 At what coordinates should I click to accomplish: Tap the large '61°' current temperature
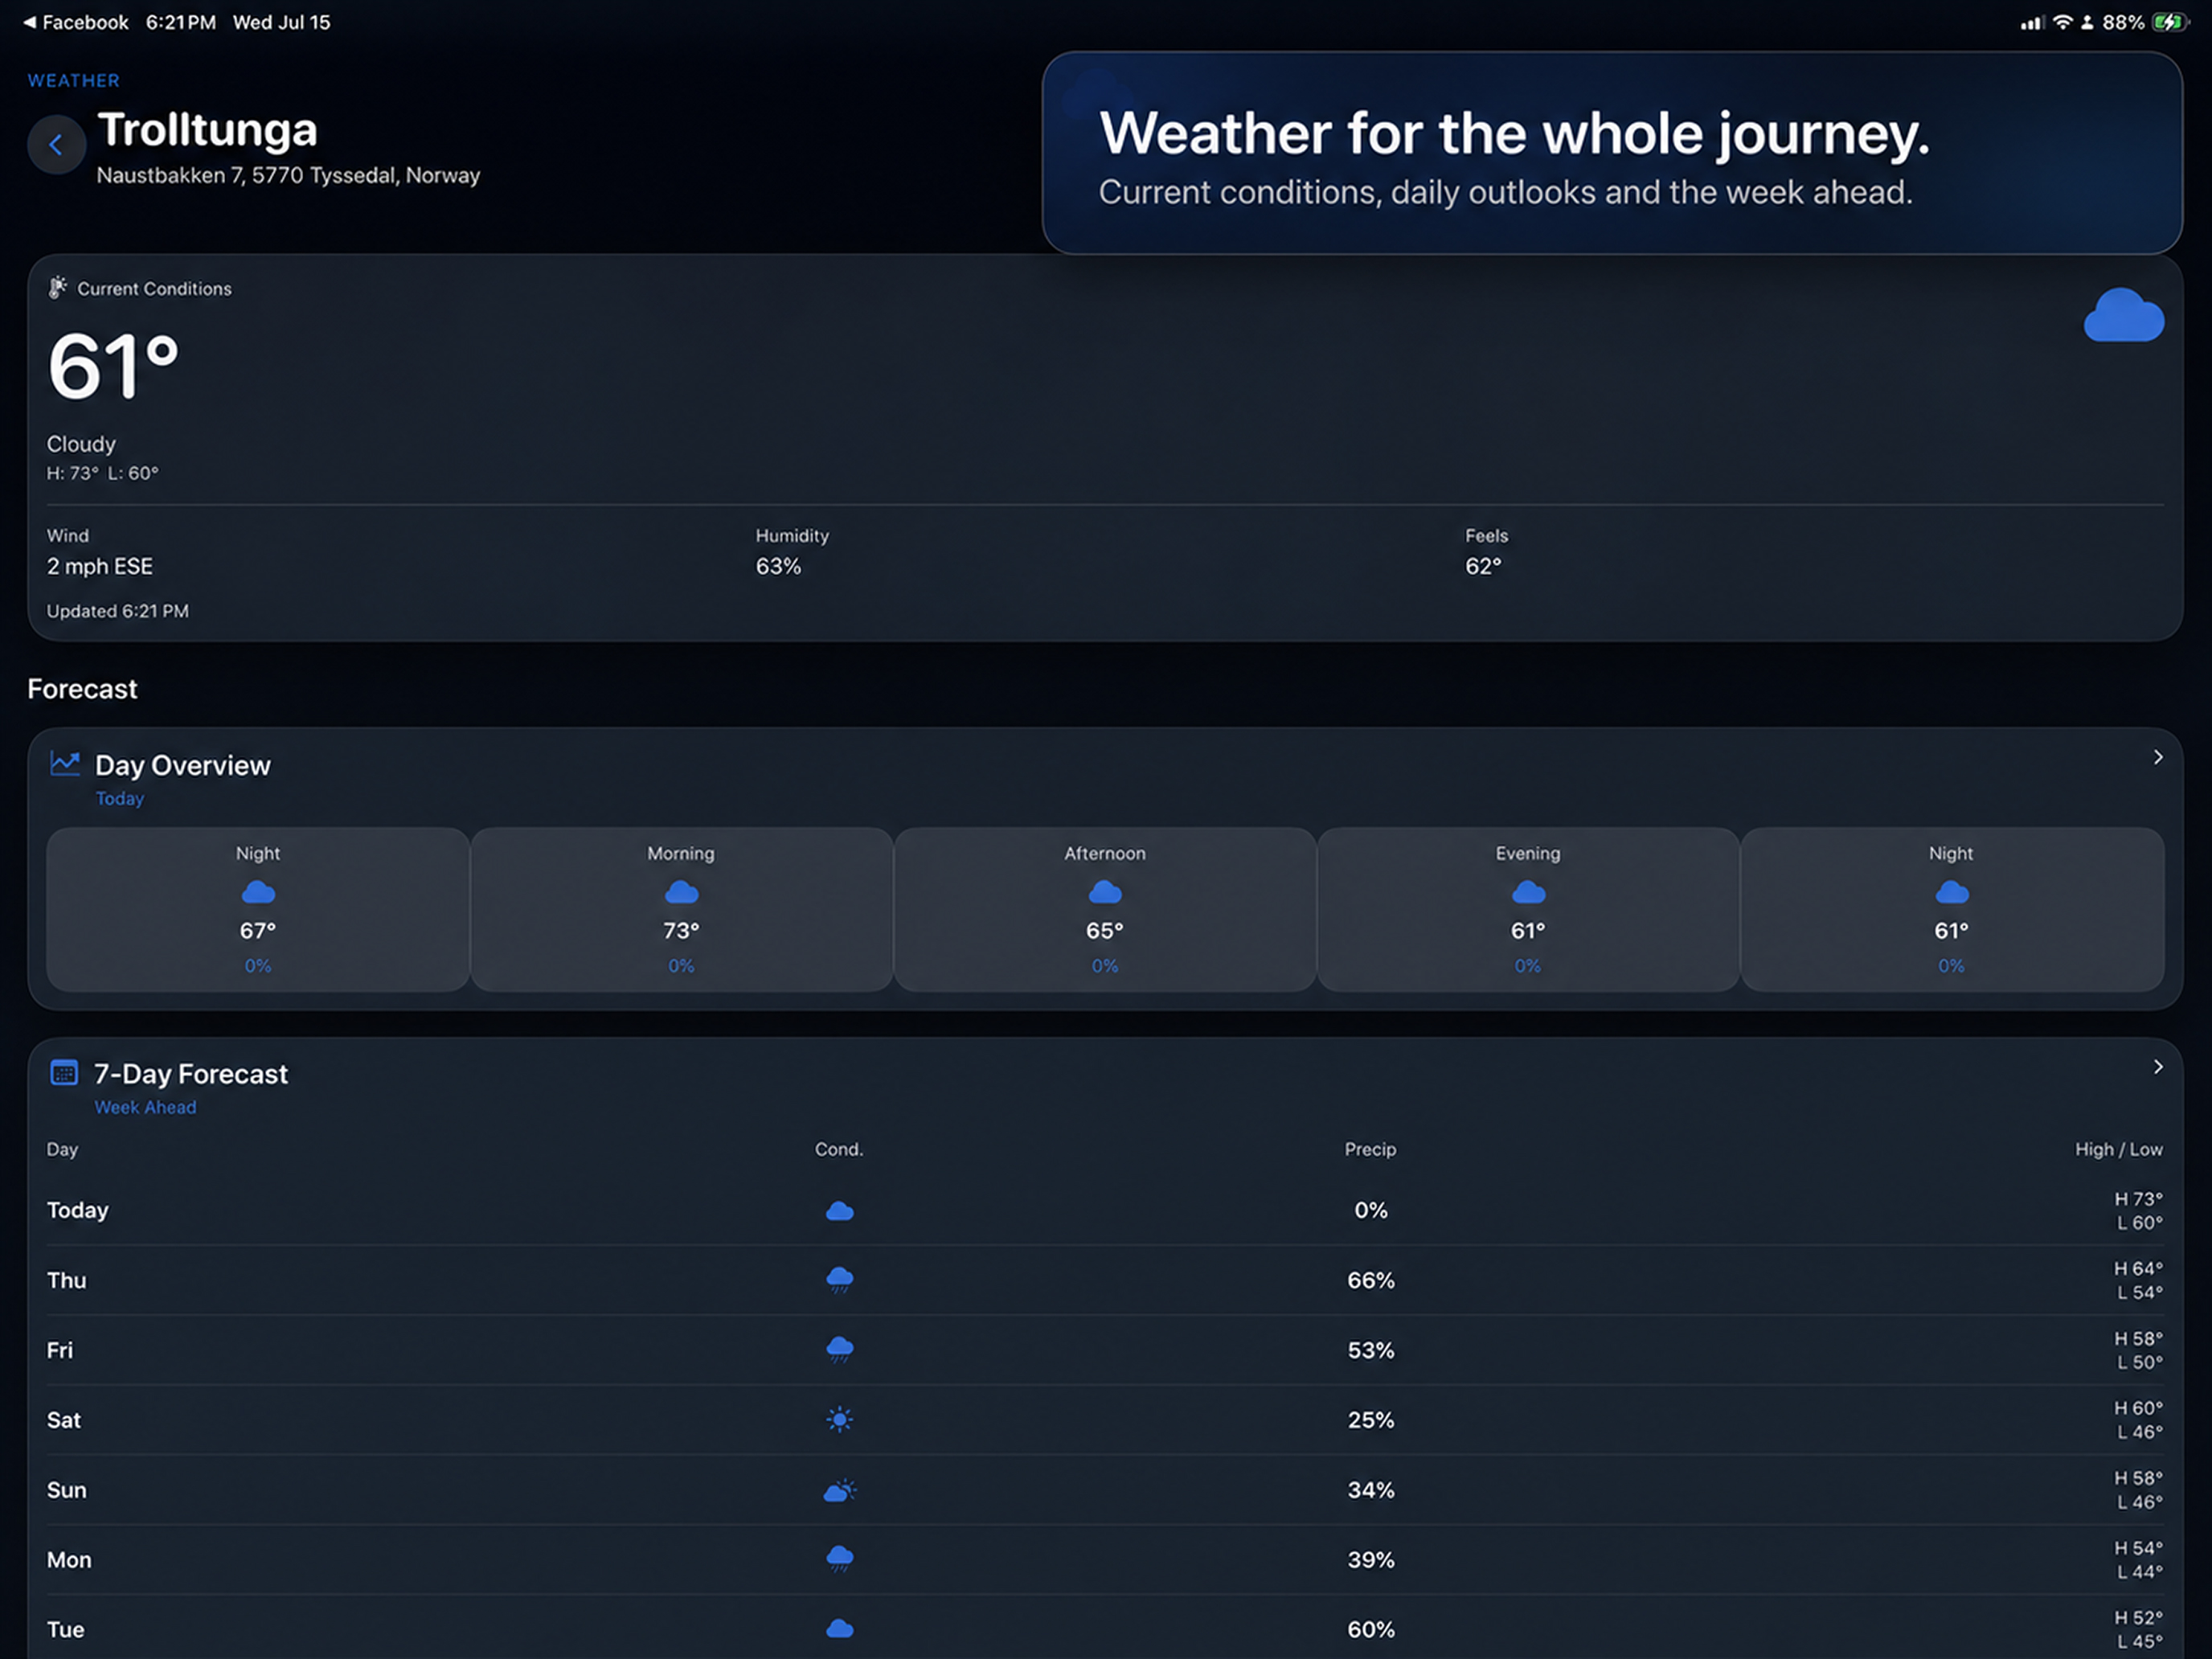pos(113,366)
